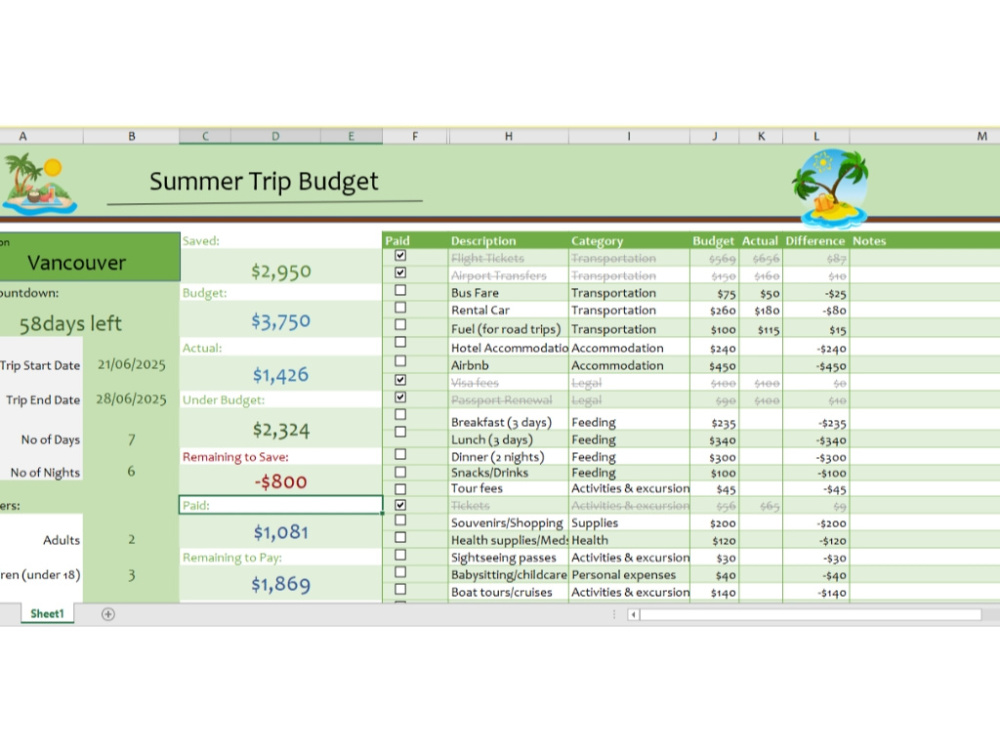Uncheck the Passport Renewal paid checkbox
Viewport: 1000px width, 750px height.
pyautogui.click(x=401, y=397)
